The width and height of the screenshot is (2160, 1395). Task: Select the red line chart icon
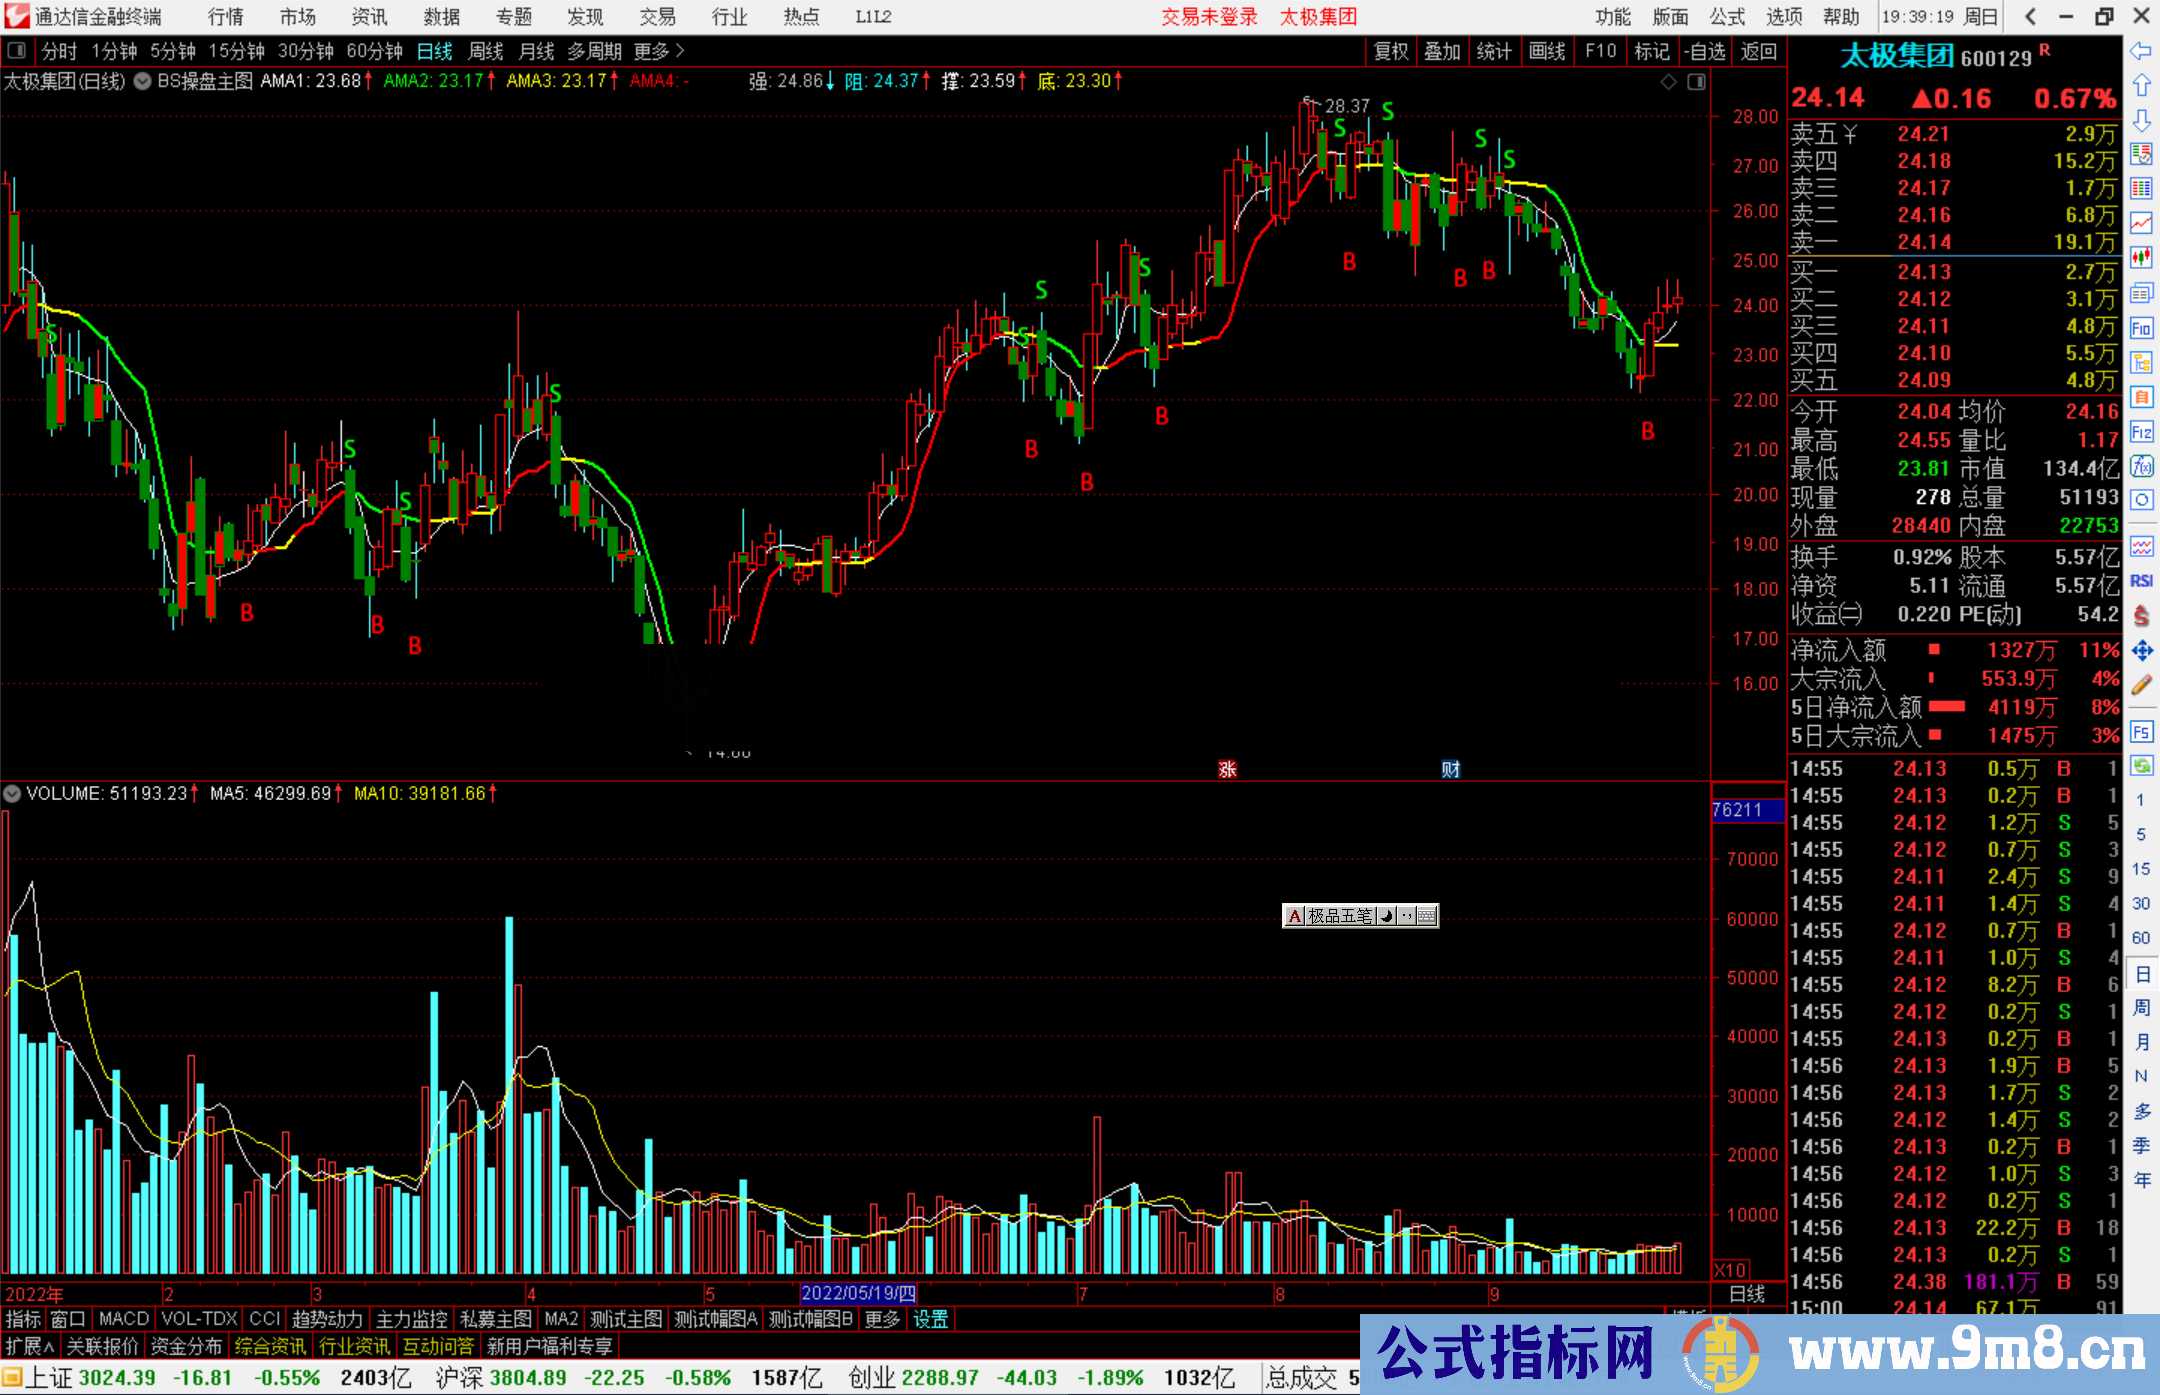(2141, 223)
